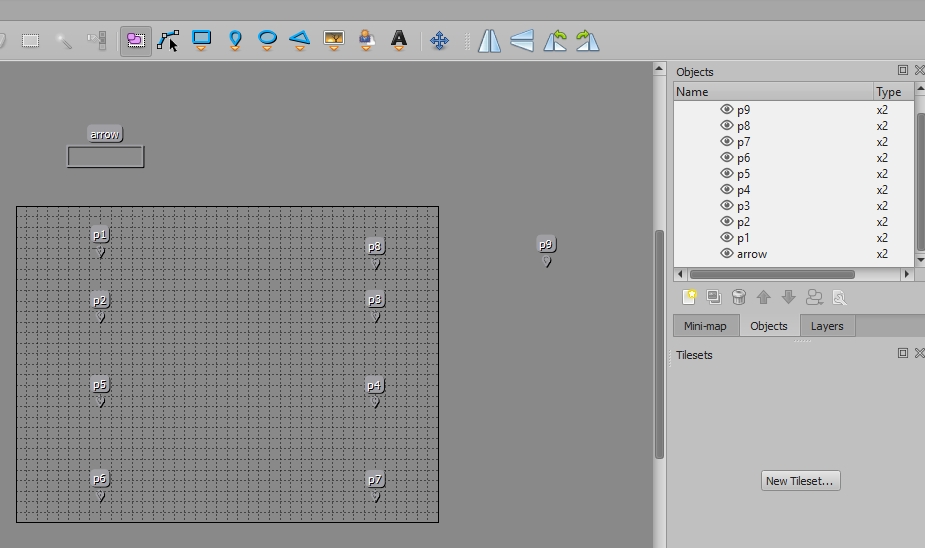Choose the Insert Polygon tool

(x=300, y=41)
